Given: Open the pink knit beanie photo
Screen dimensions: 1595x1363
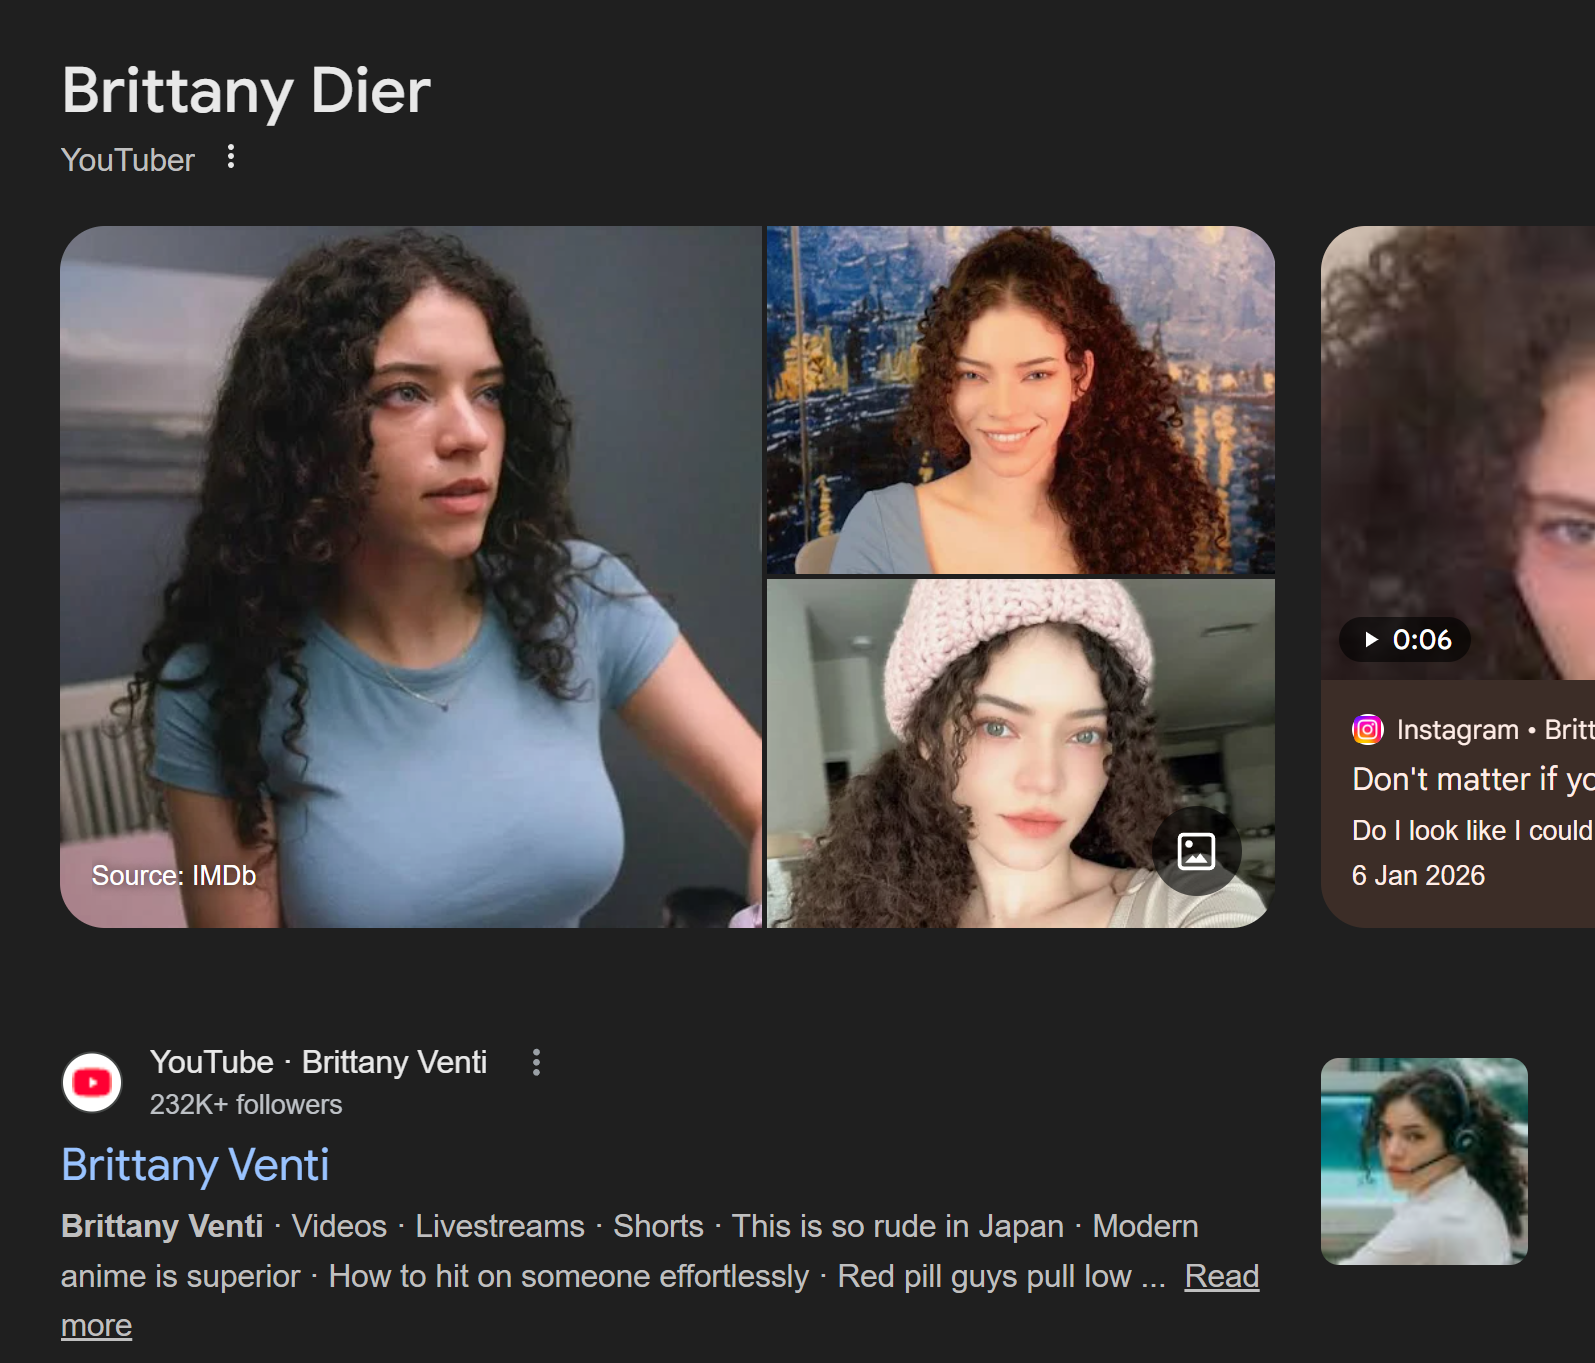Looking at the screenshot, I should point(1021,753).
